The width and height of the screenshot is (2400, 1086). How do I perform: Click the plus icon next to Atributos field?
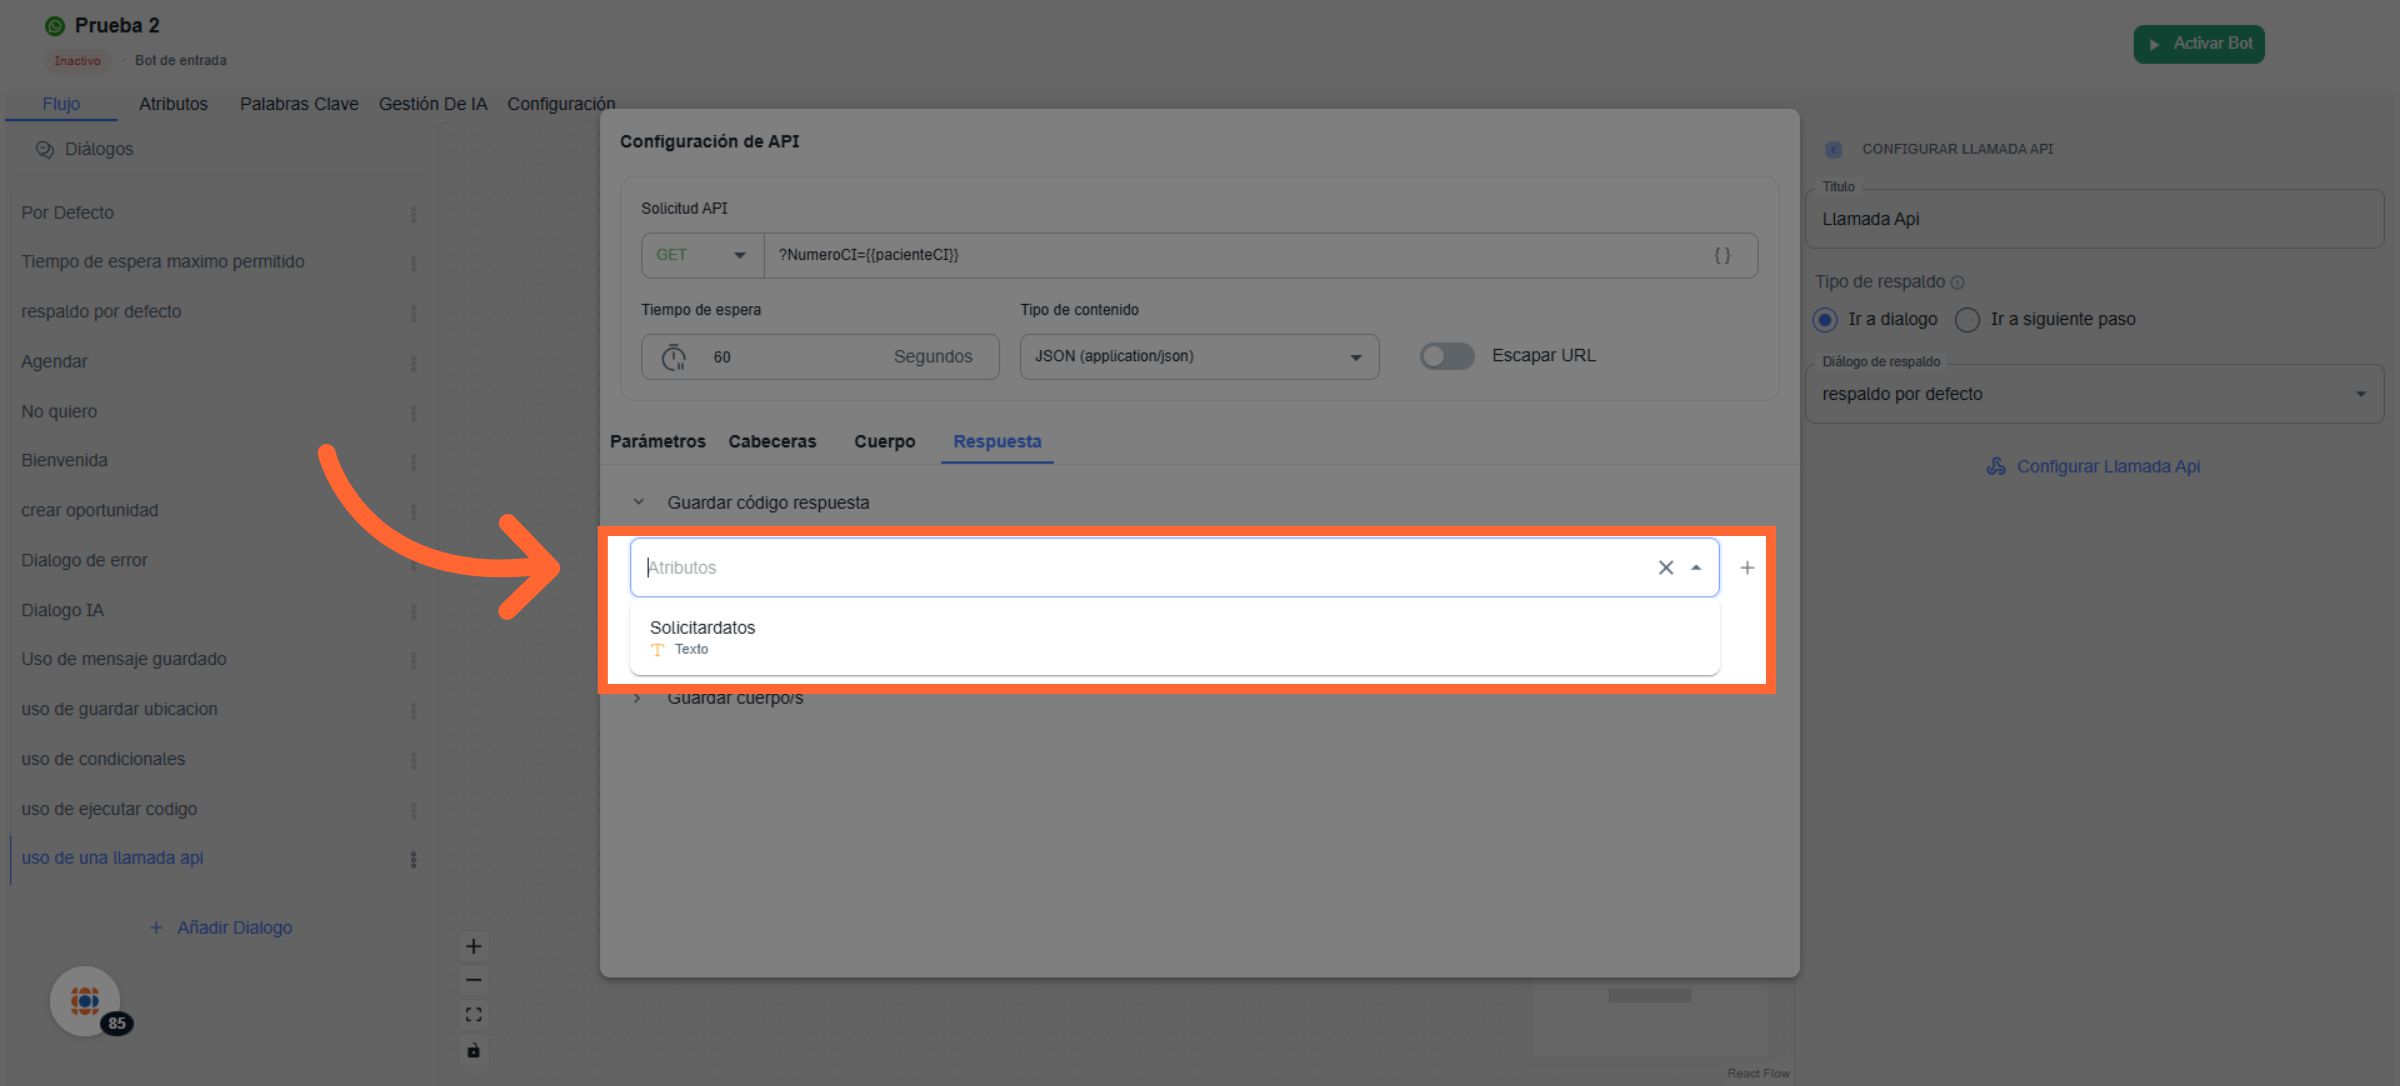[x=1747, y=568]
